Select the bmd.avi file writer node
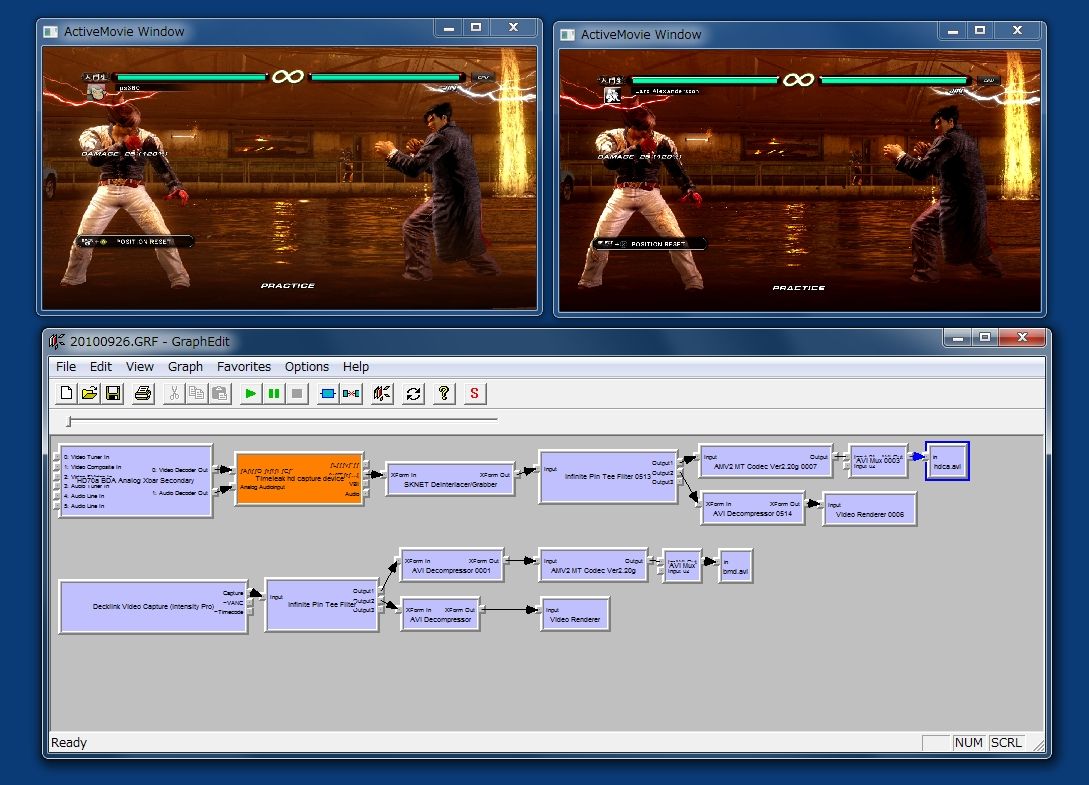Viewport: 1089px width, 785px height. click(x=735, y=566)
